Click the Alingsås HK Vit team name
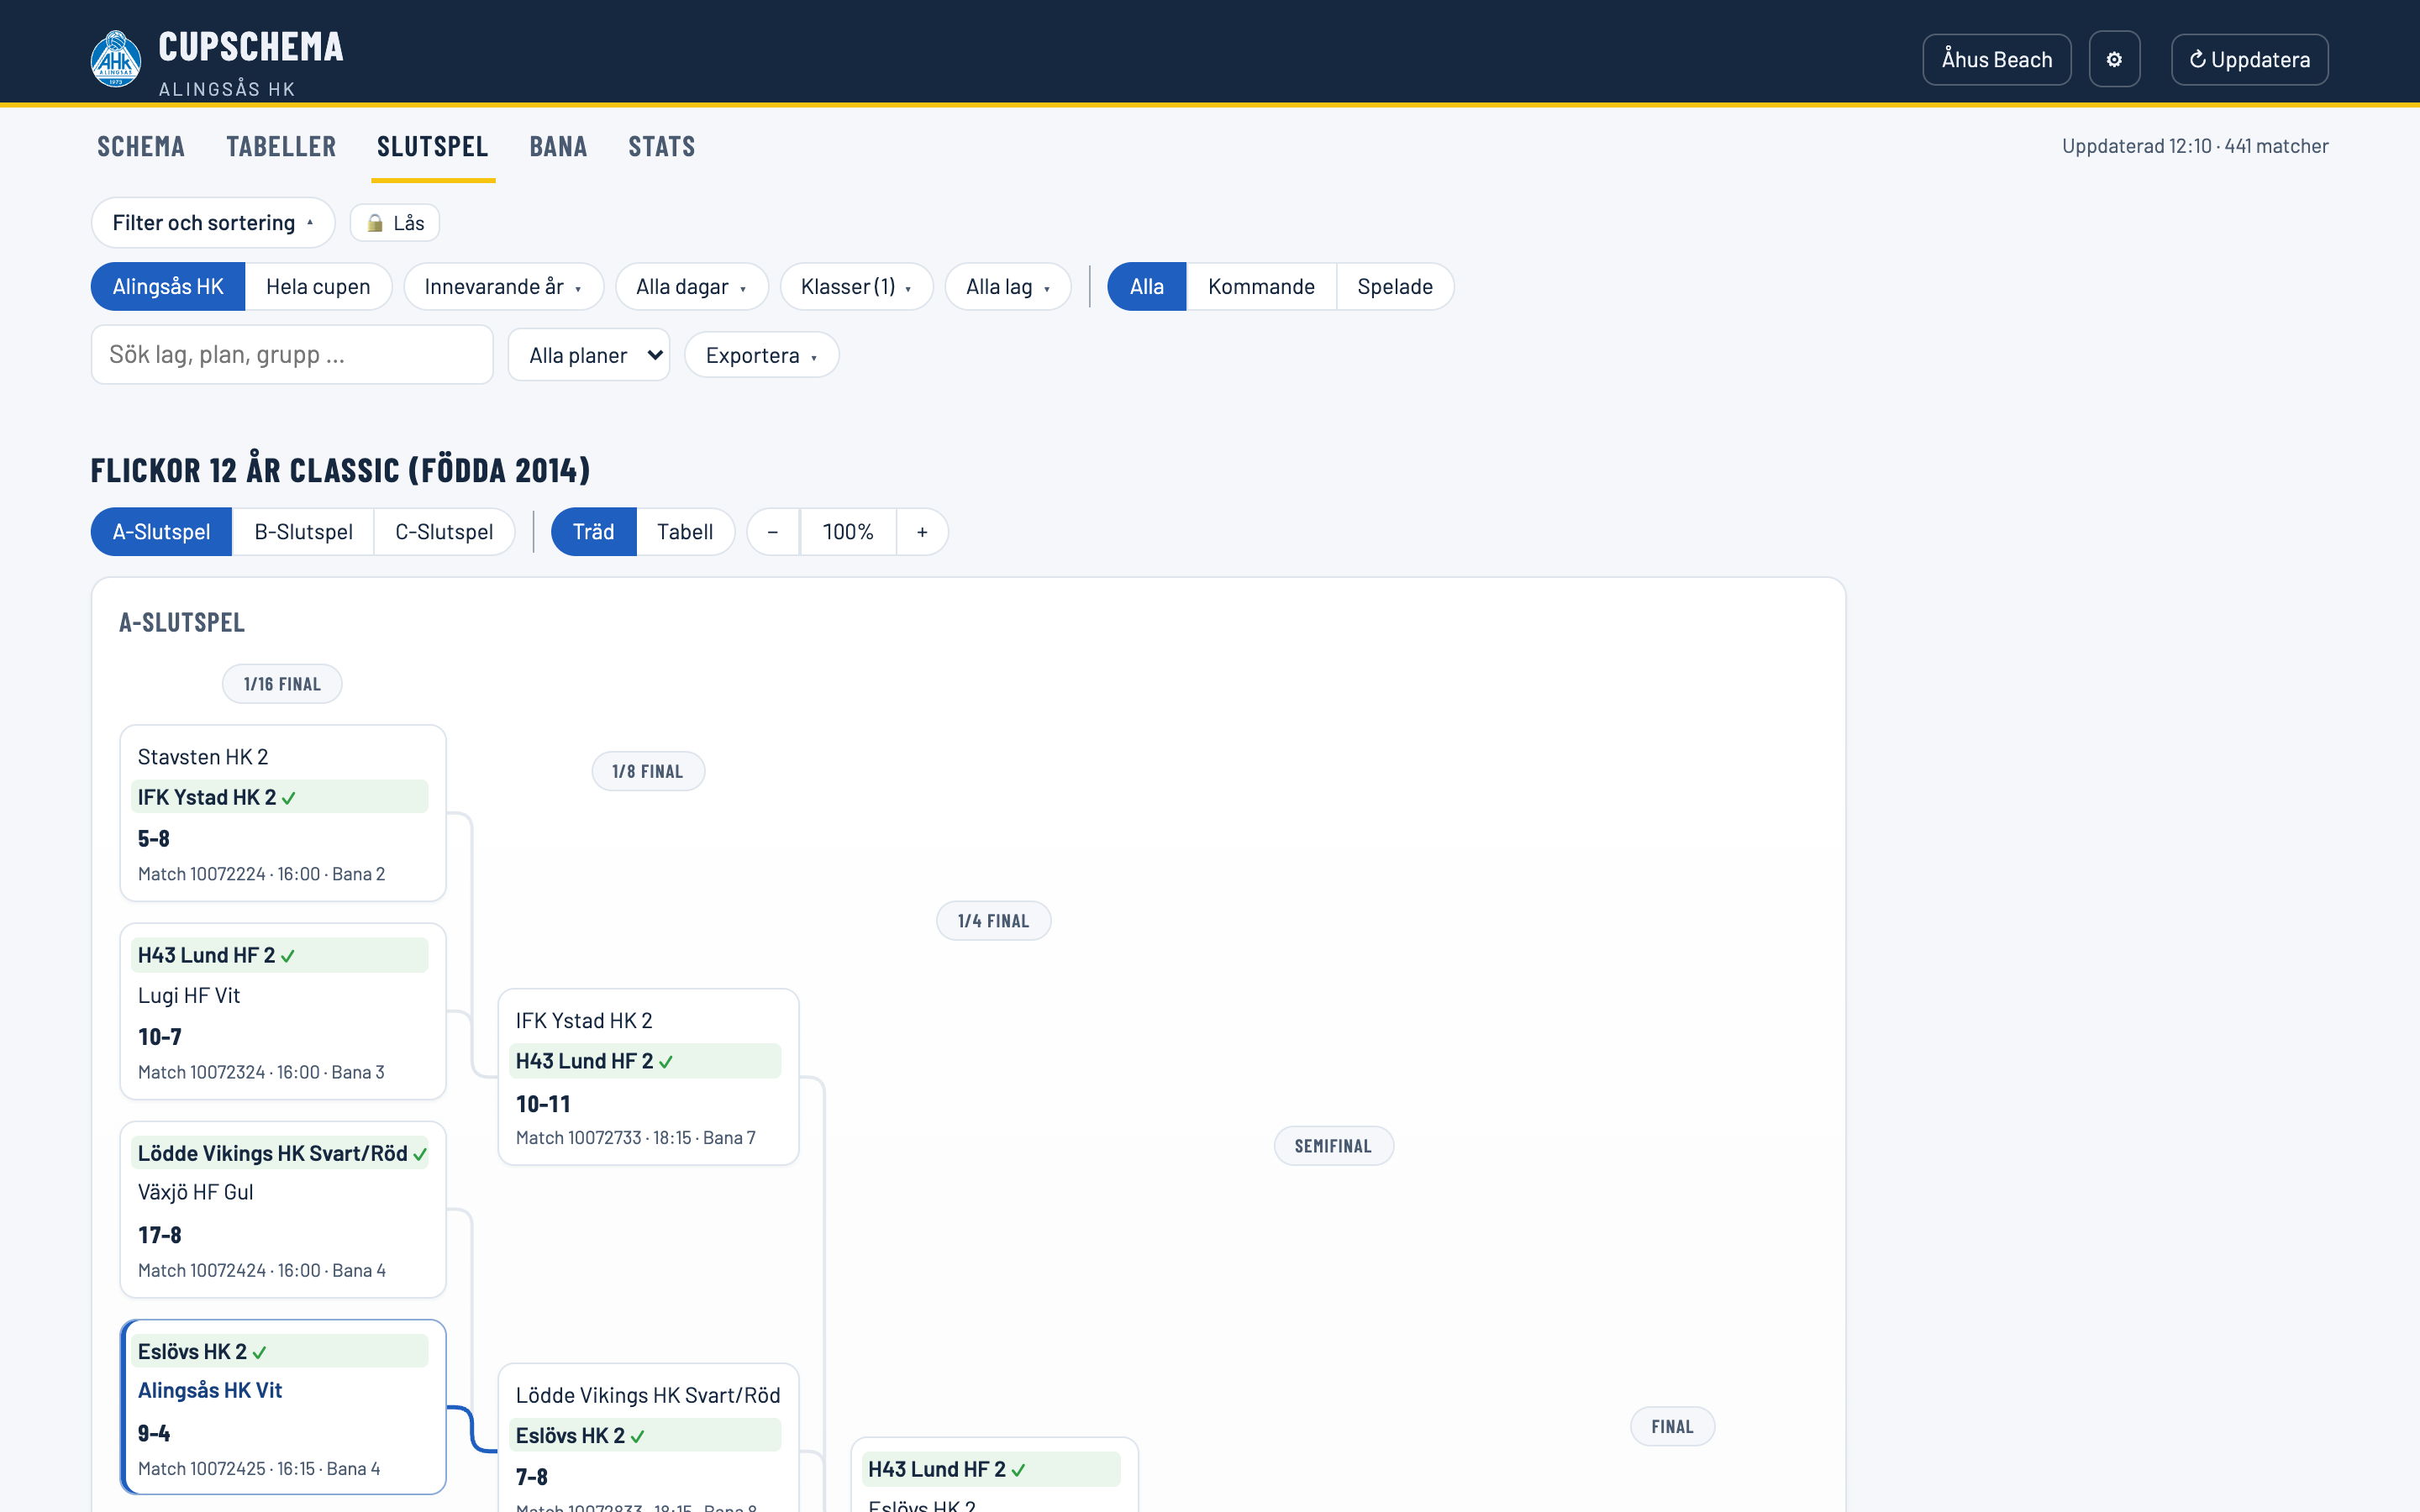The width and height of the screenshot is (2420, 1512). [x=210, y=1391]
